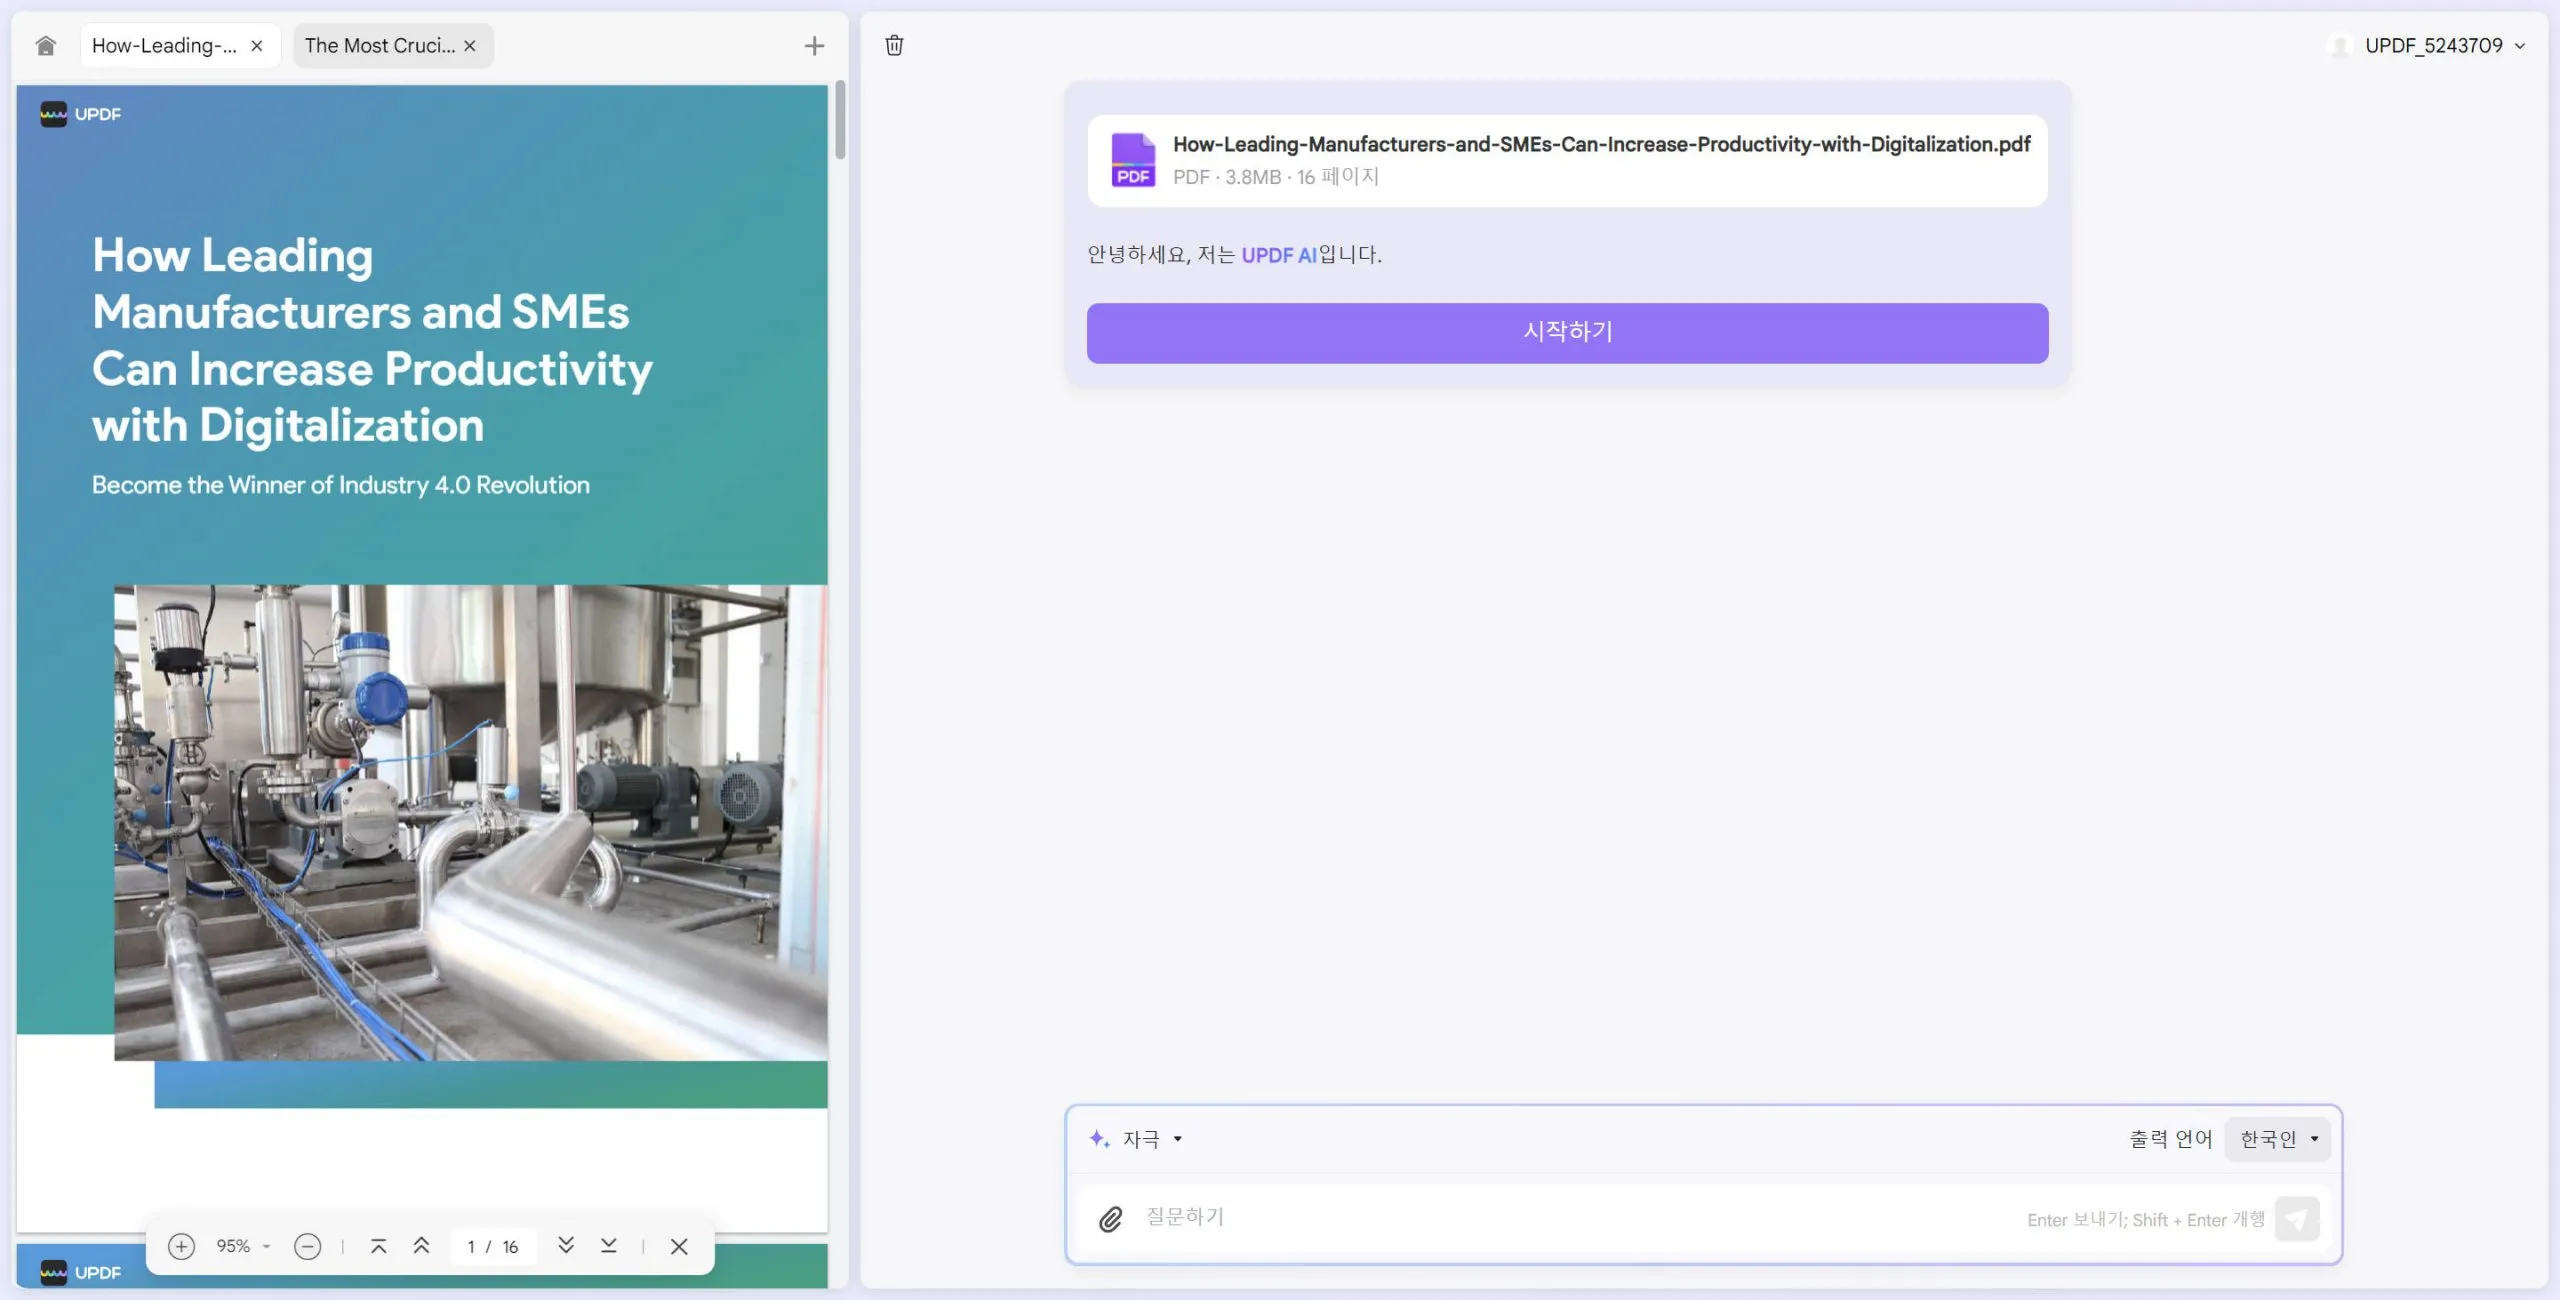Click the 'PDF · 3.8MB · 16 페이지' file info
This screenshot has width=2560, height=1300.
click(x=1276, y=177)
